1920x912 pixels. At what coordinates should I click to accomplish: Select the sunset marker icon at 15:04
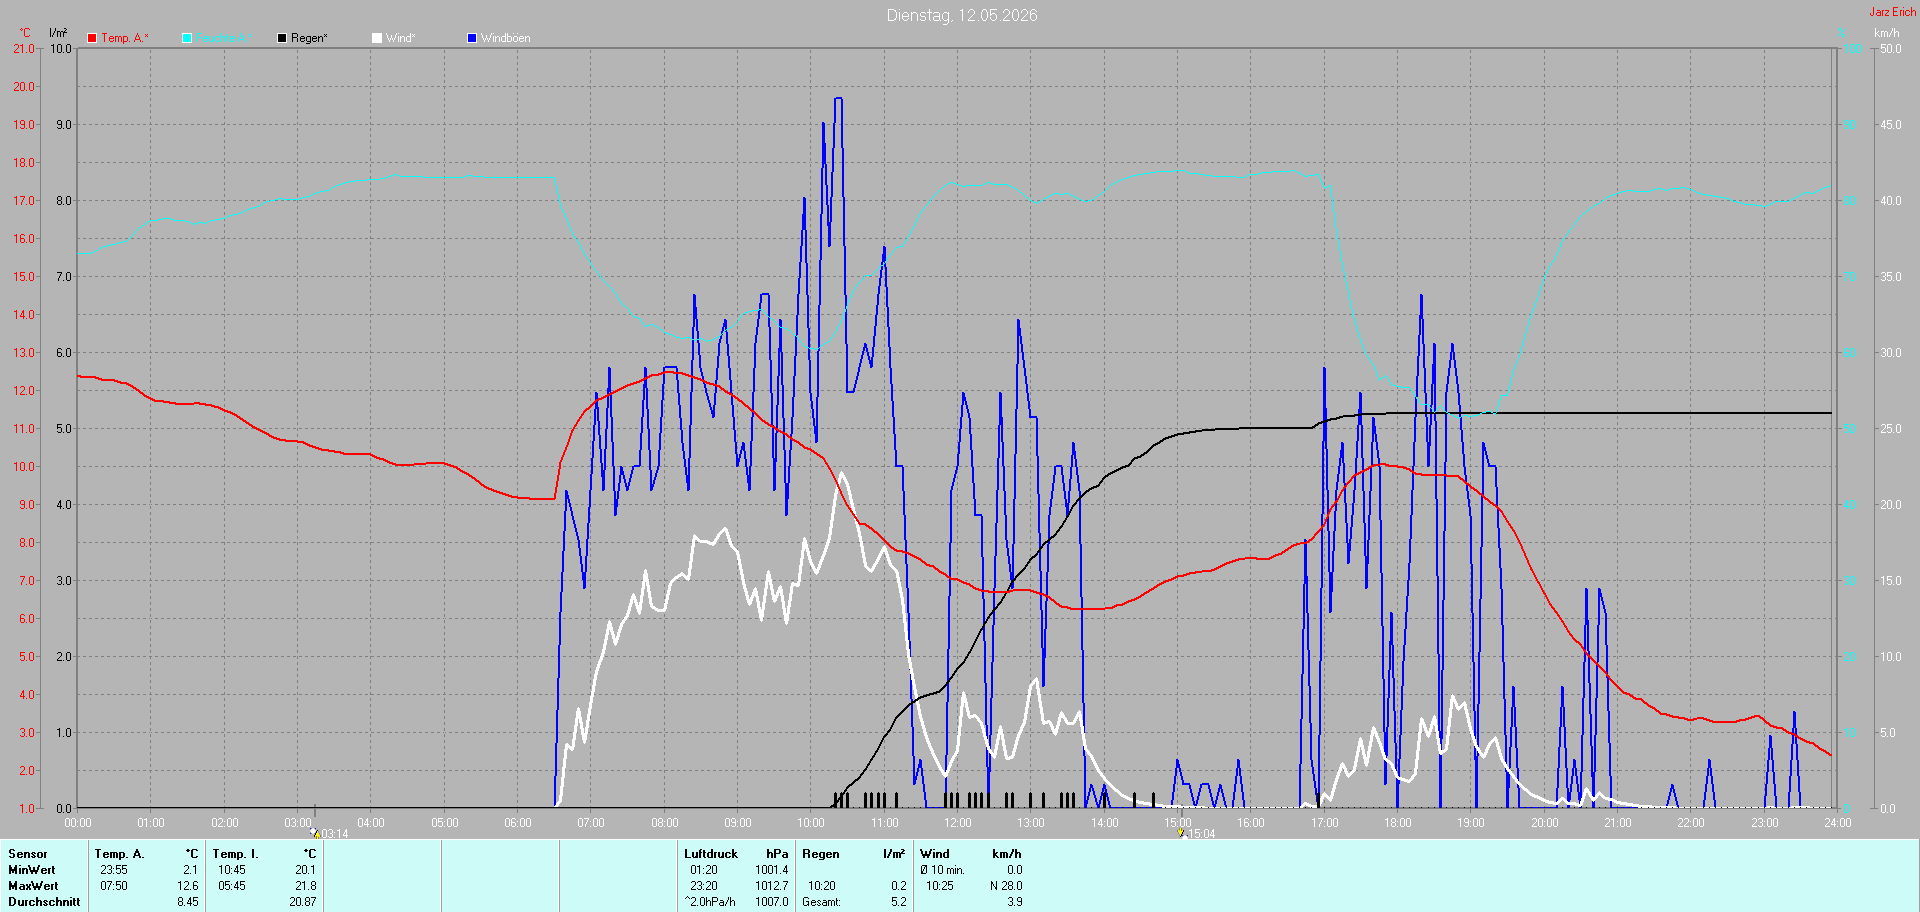(1181, 832)
